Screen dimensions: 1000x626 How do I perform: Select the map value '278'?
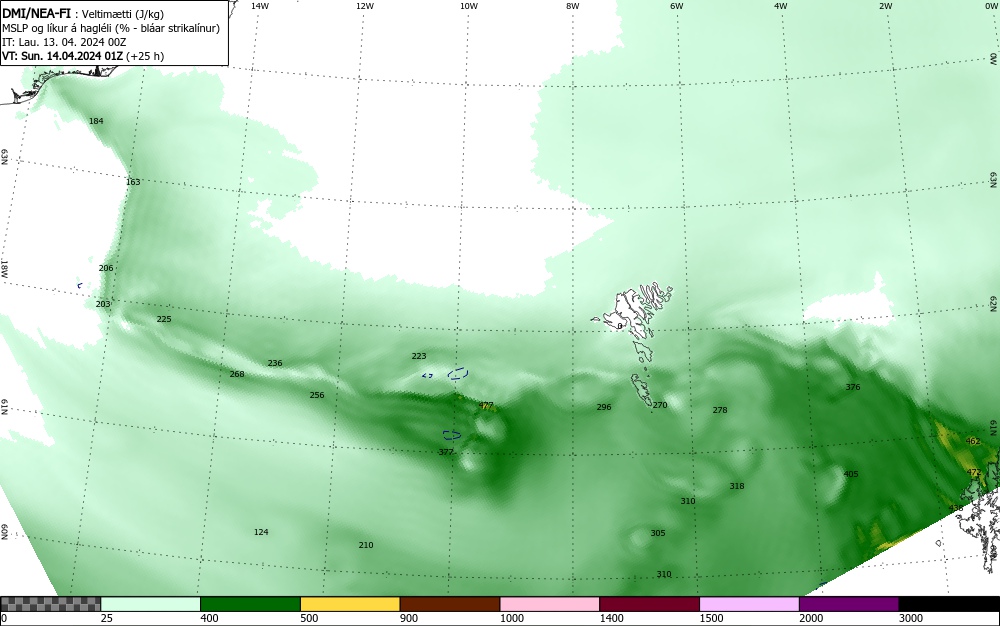720,411
